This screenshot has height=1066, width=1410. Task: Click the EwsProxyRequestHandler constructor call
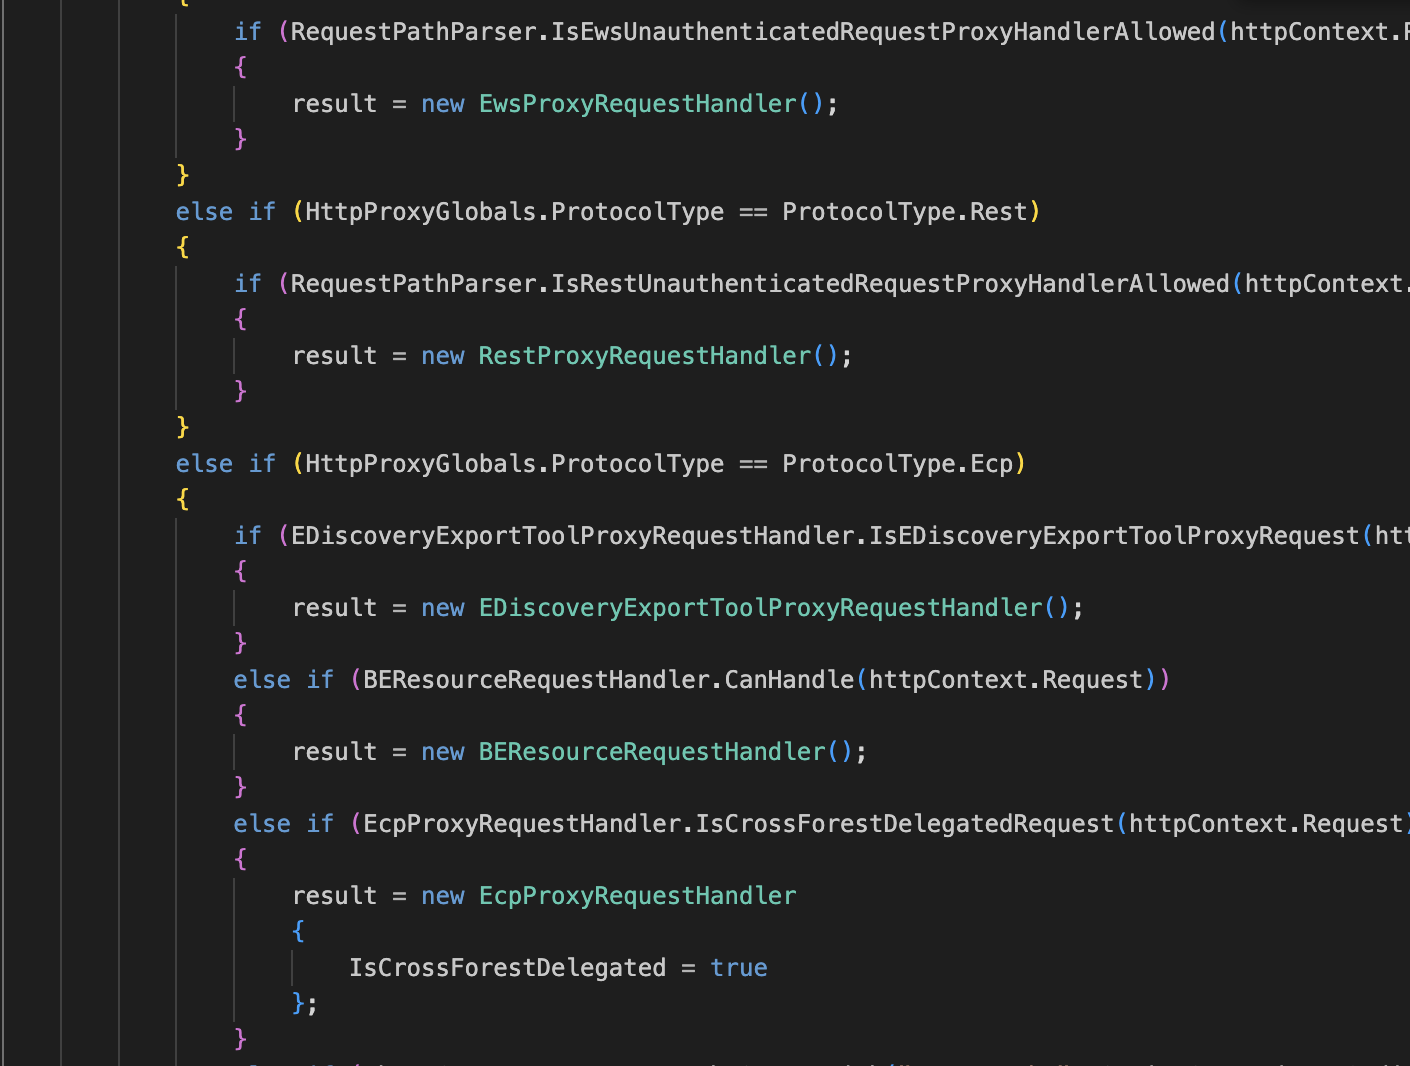pos(637,104)
